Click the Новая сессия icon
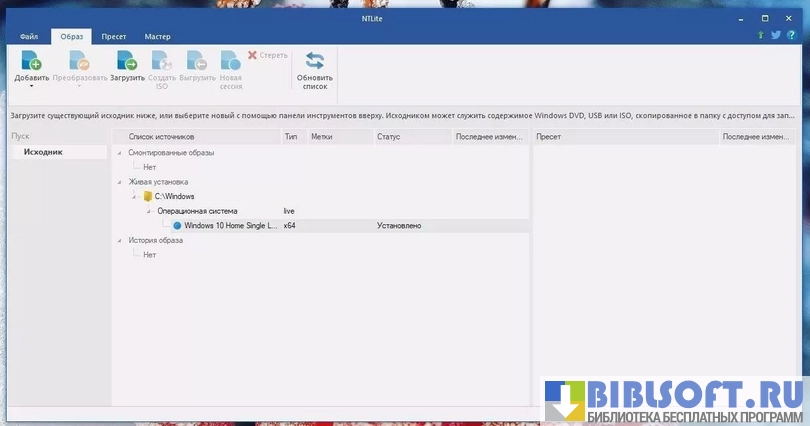This screenshot has height=426, width=810. (231, 62)
